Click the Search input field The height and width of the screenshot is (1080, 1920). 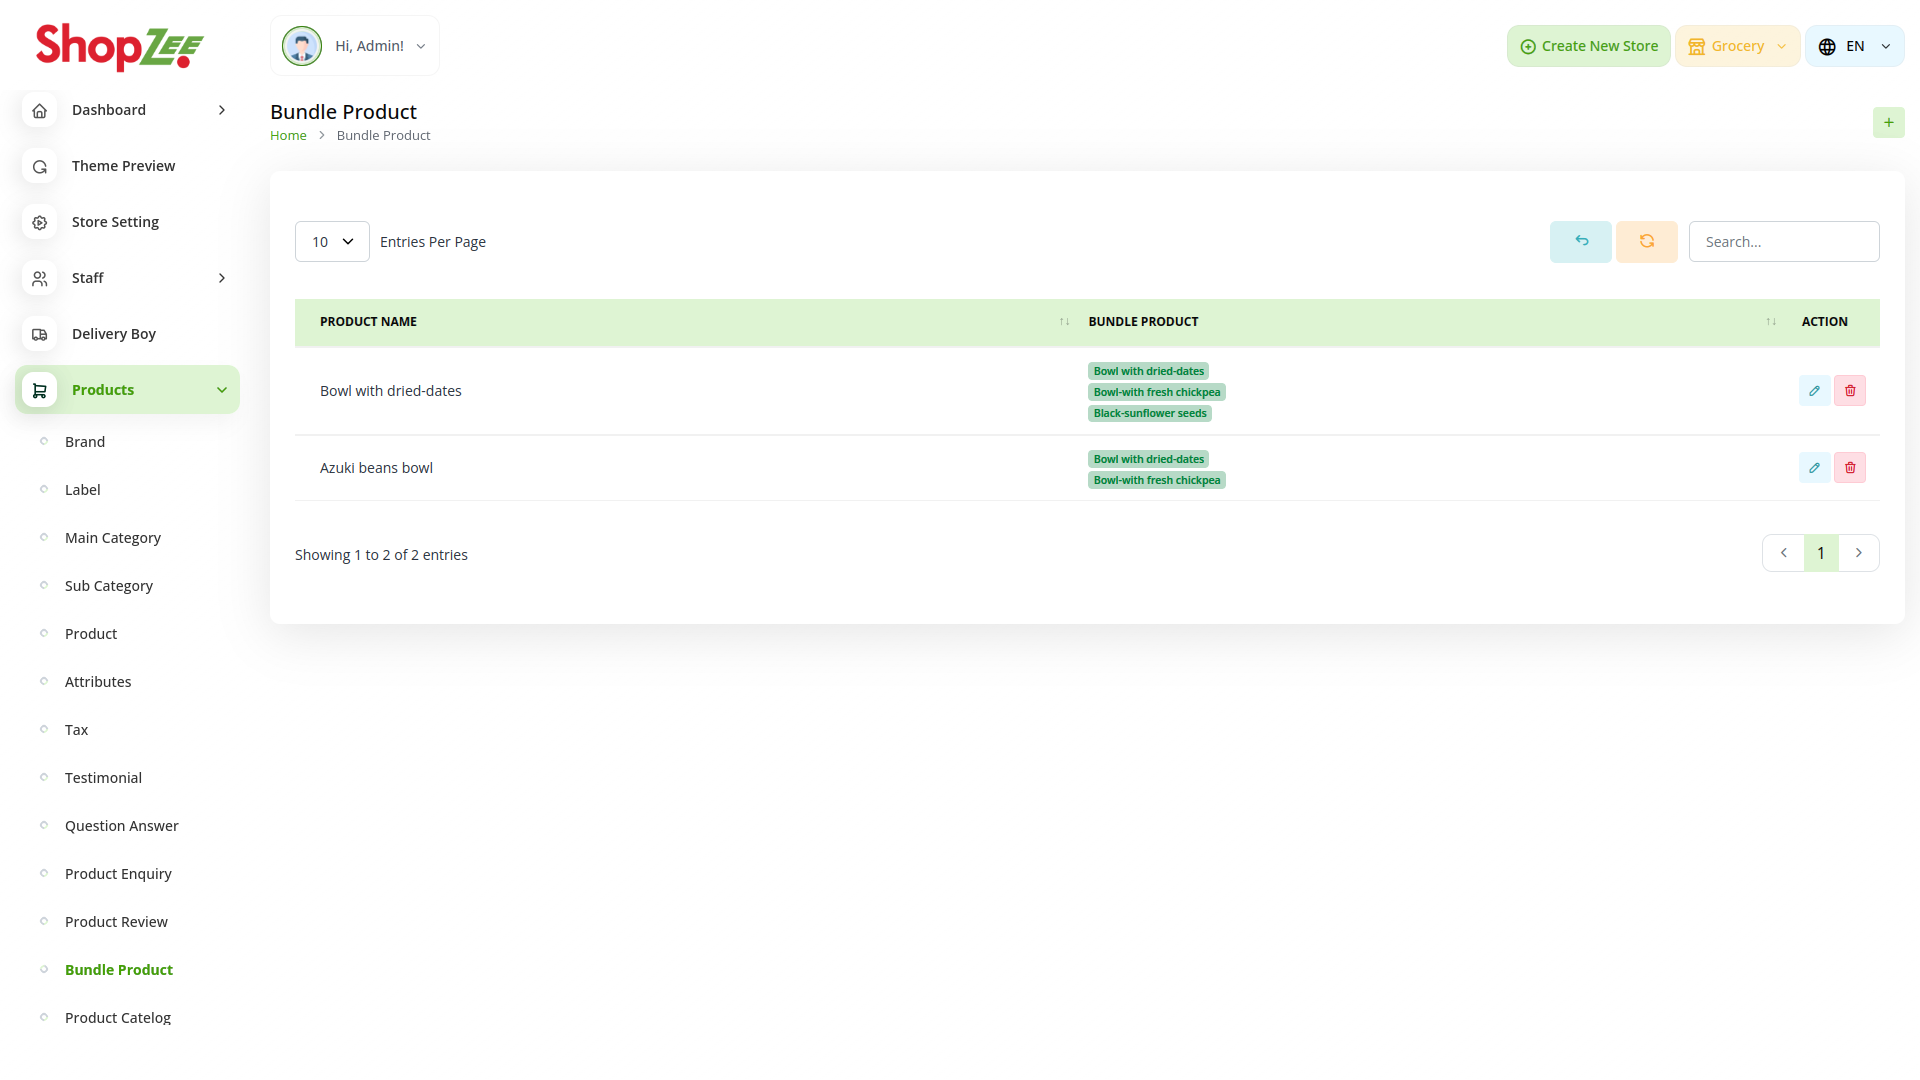coord(1783,242)
